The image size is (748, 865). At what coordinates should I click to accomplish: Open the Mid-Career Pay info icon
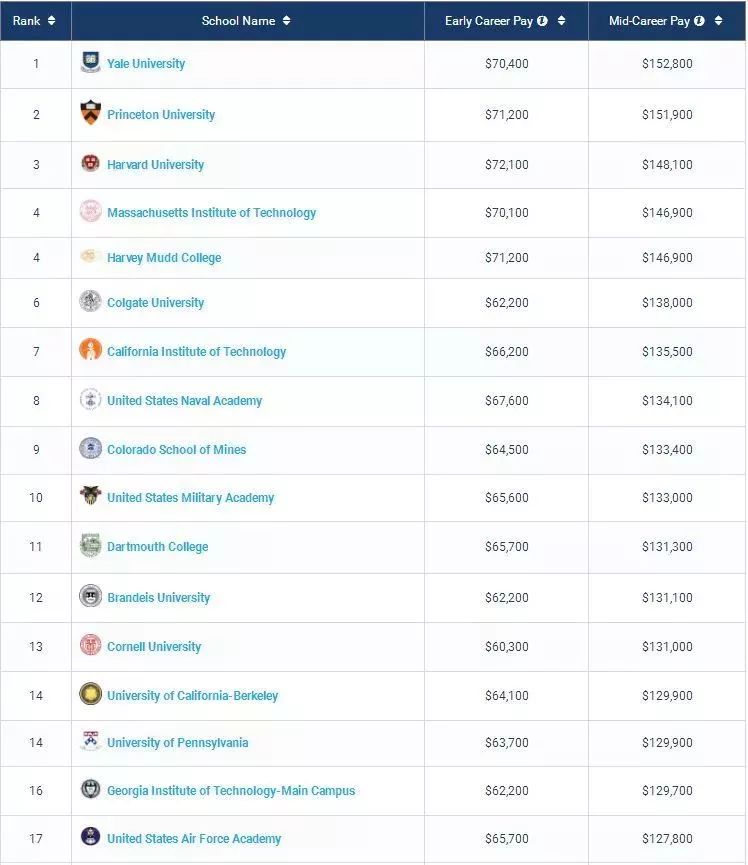[x=699, y=21]
